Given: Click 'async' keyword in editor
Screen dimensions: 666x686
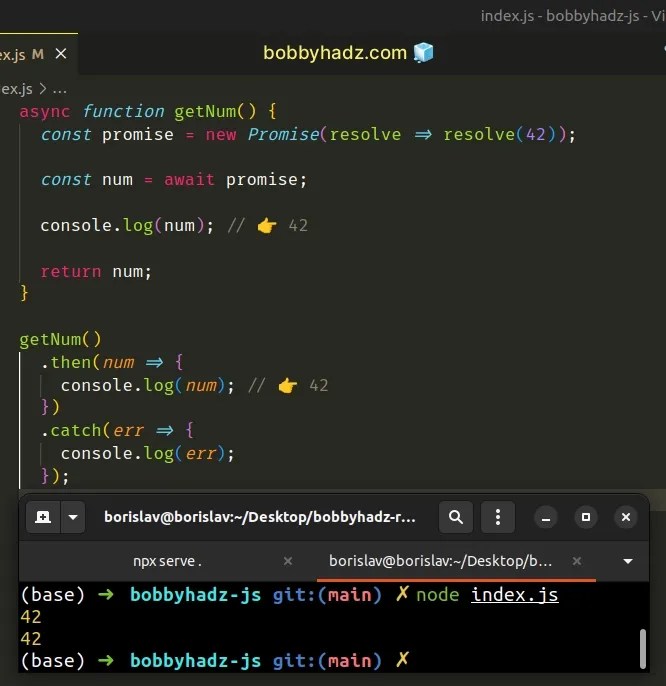Looking at the screenshot, I should [45, 112].
